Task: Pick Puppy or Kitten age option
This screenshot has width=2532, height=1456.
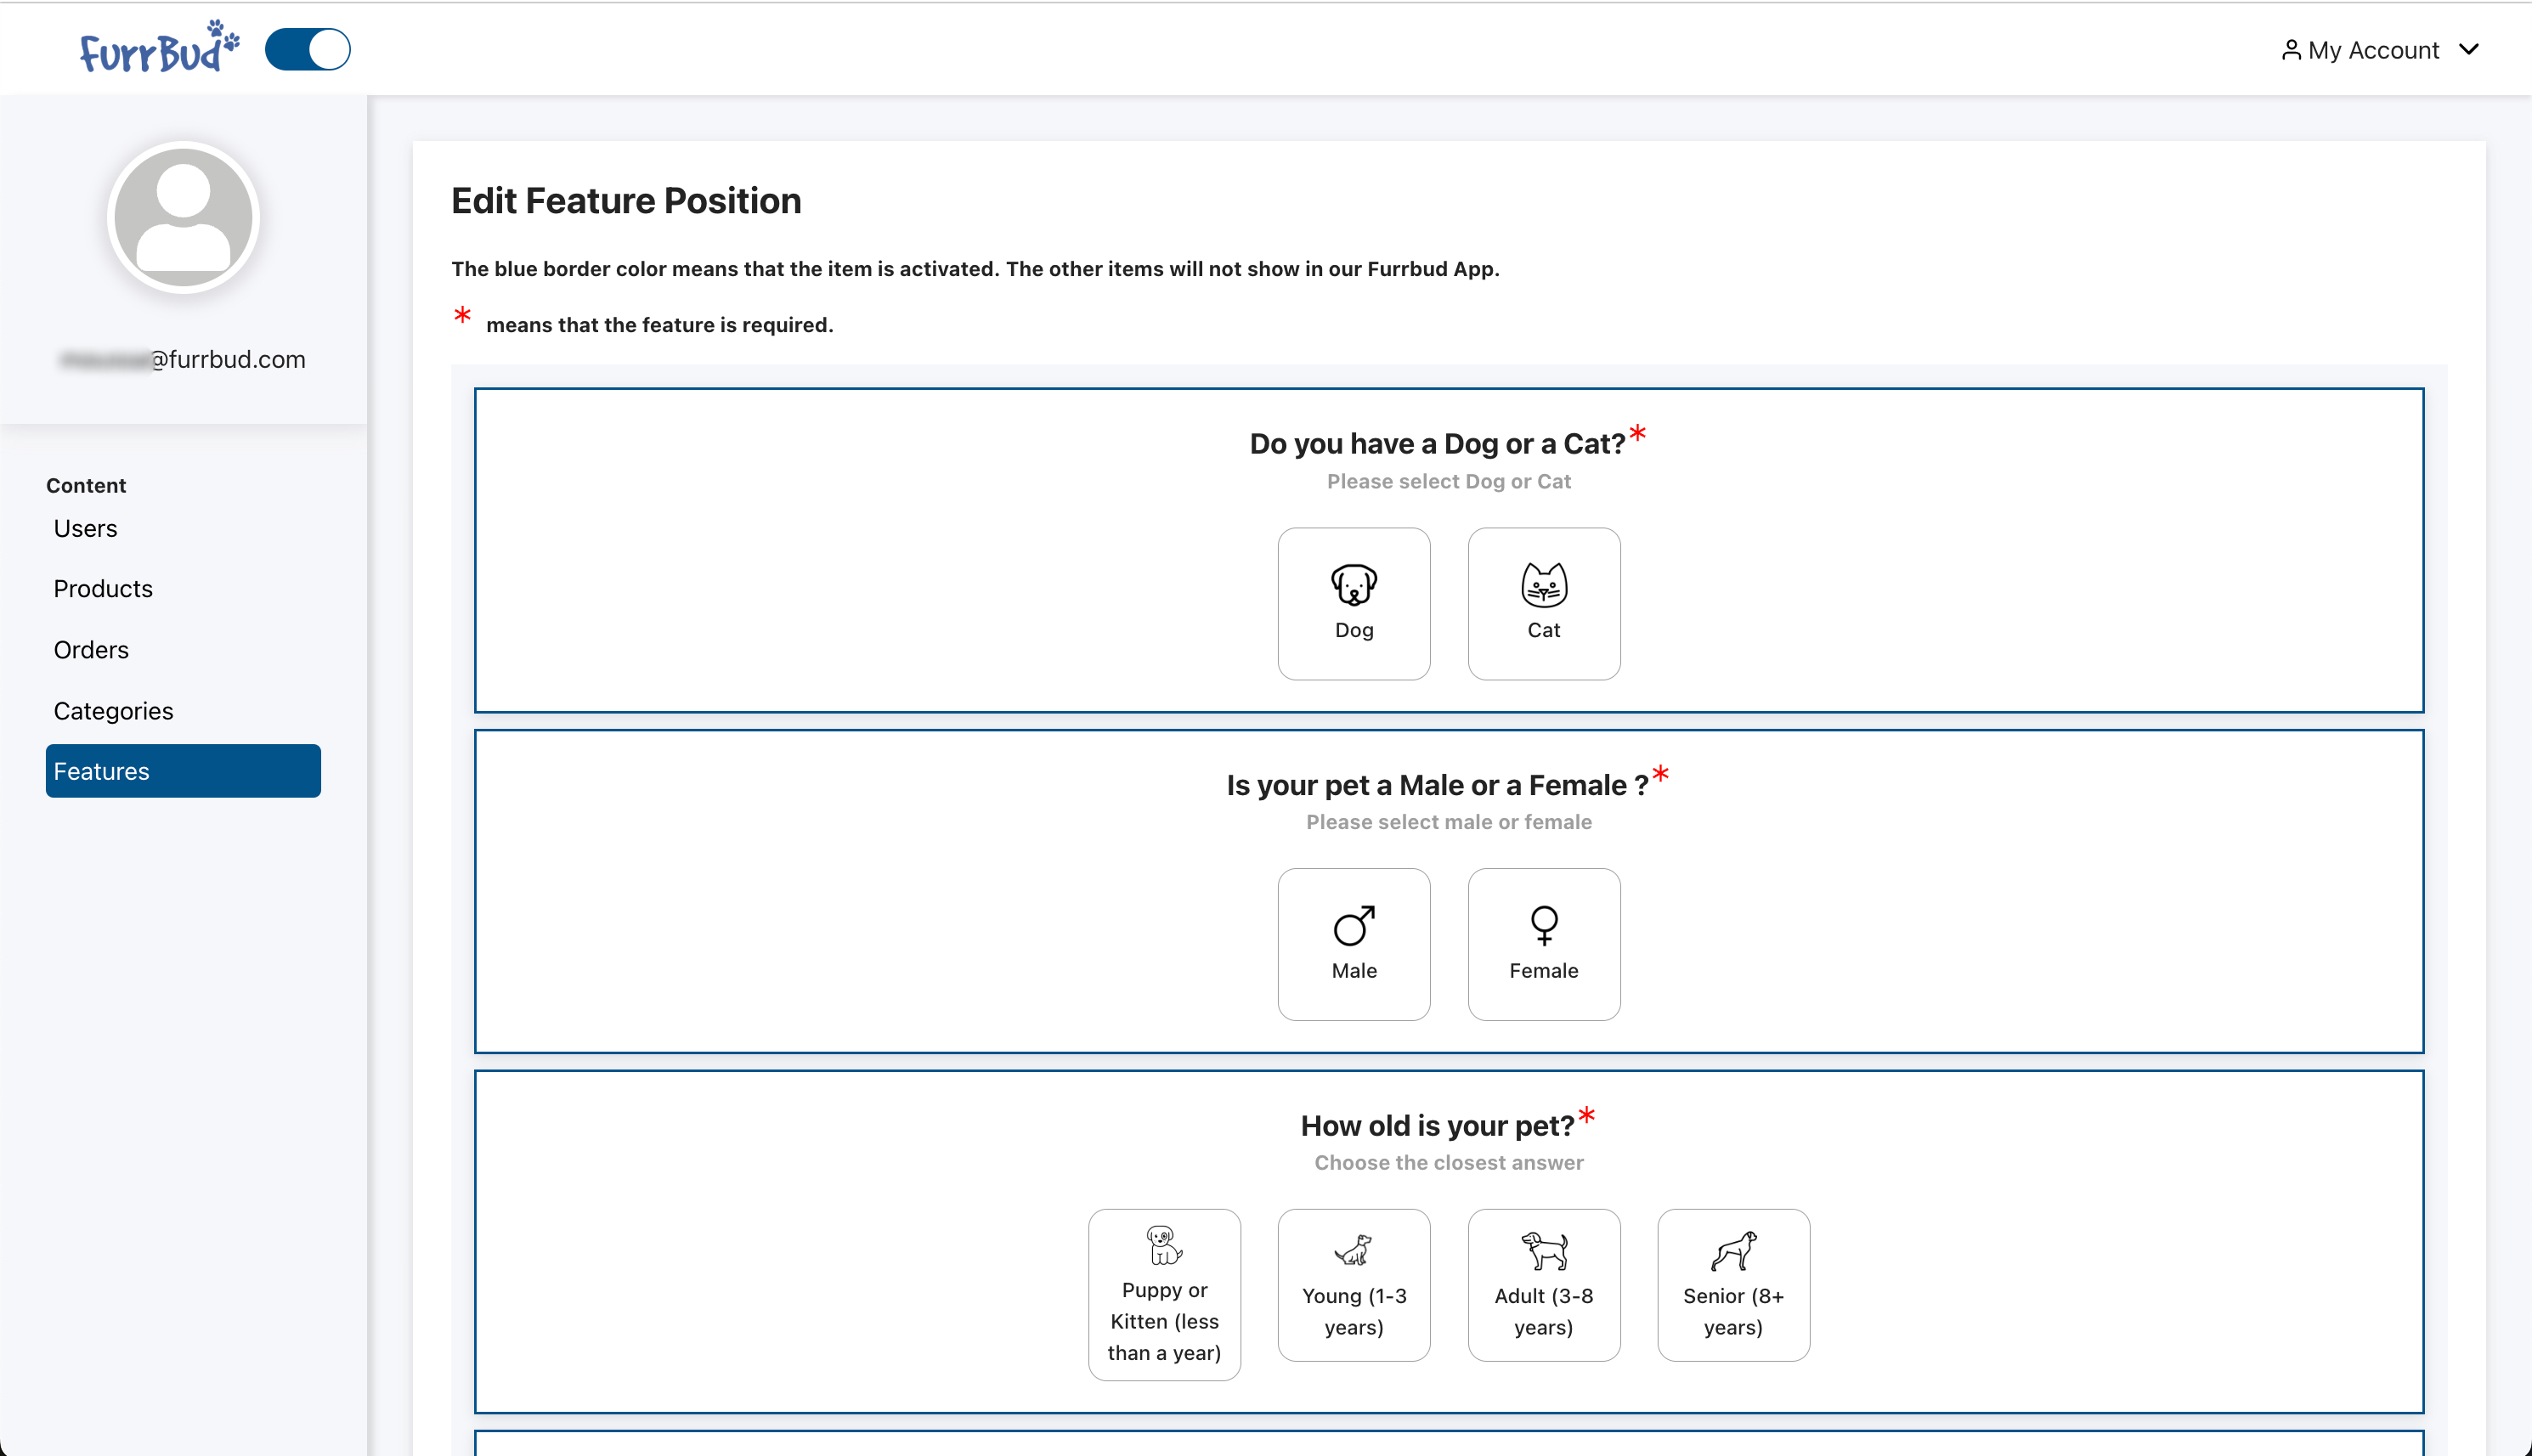Action: coord(1164,1294)
